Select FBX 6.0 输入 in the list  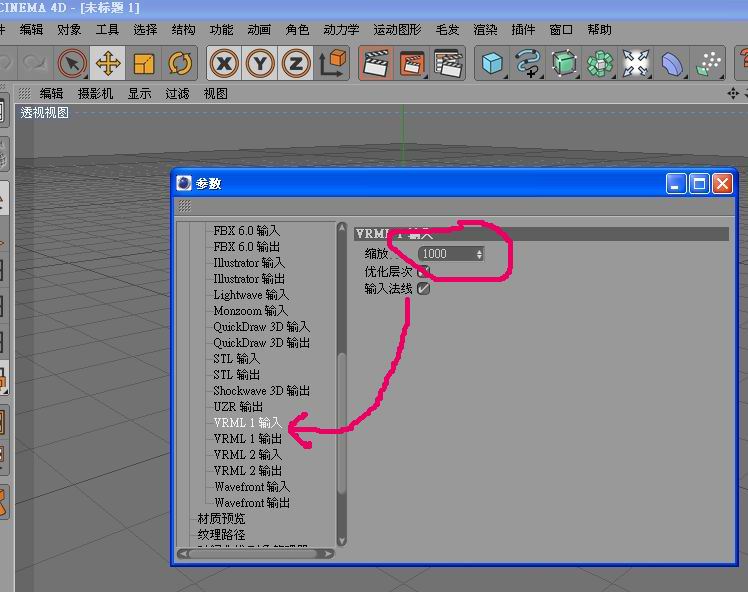[247, 231]
